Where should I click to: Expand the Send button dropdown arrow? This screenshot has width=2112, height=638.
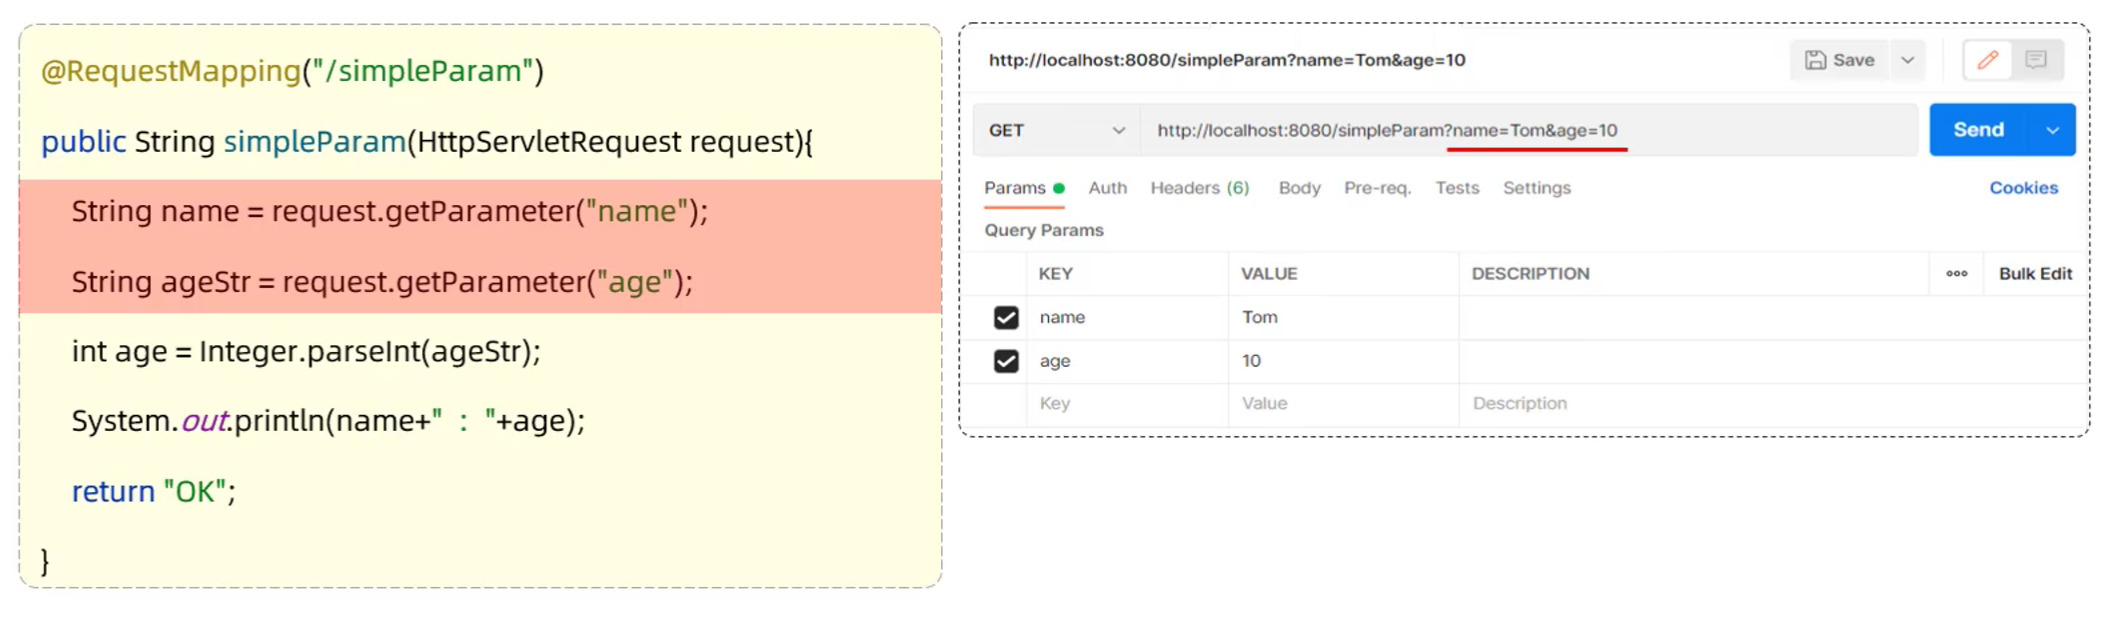[x=2052, y=131]
